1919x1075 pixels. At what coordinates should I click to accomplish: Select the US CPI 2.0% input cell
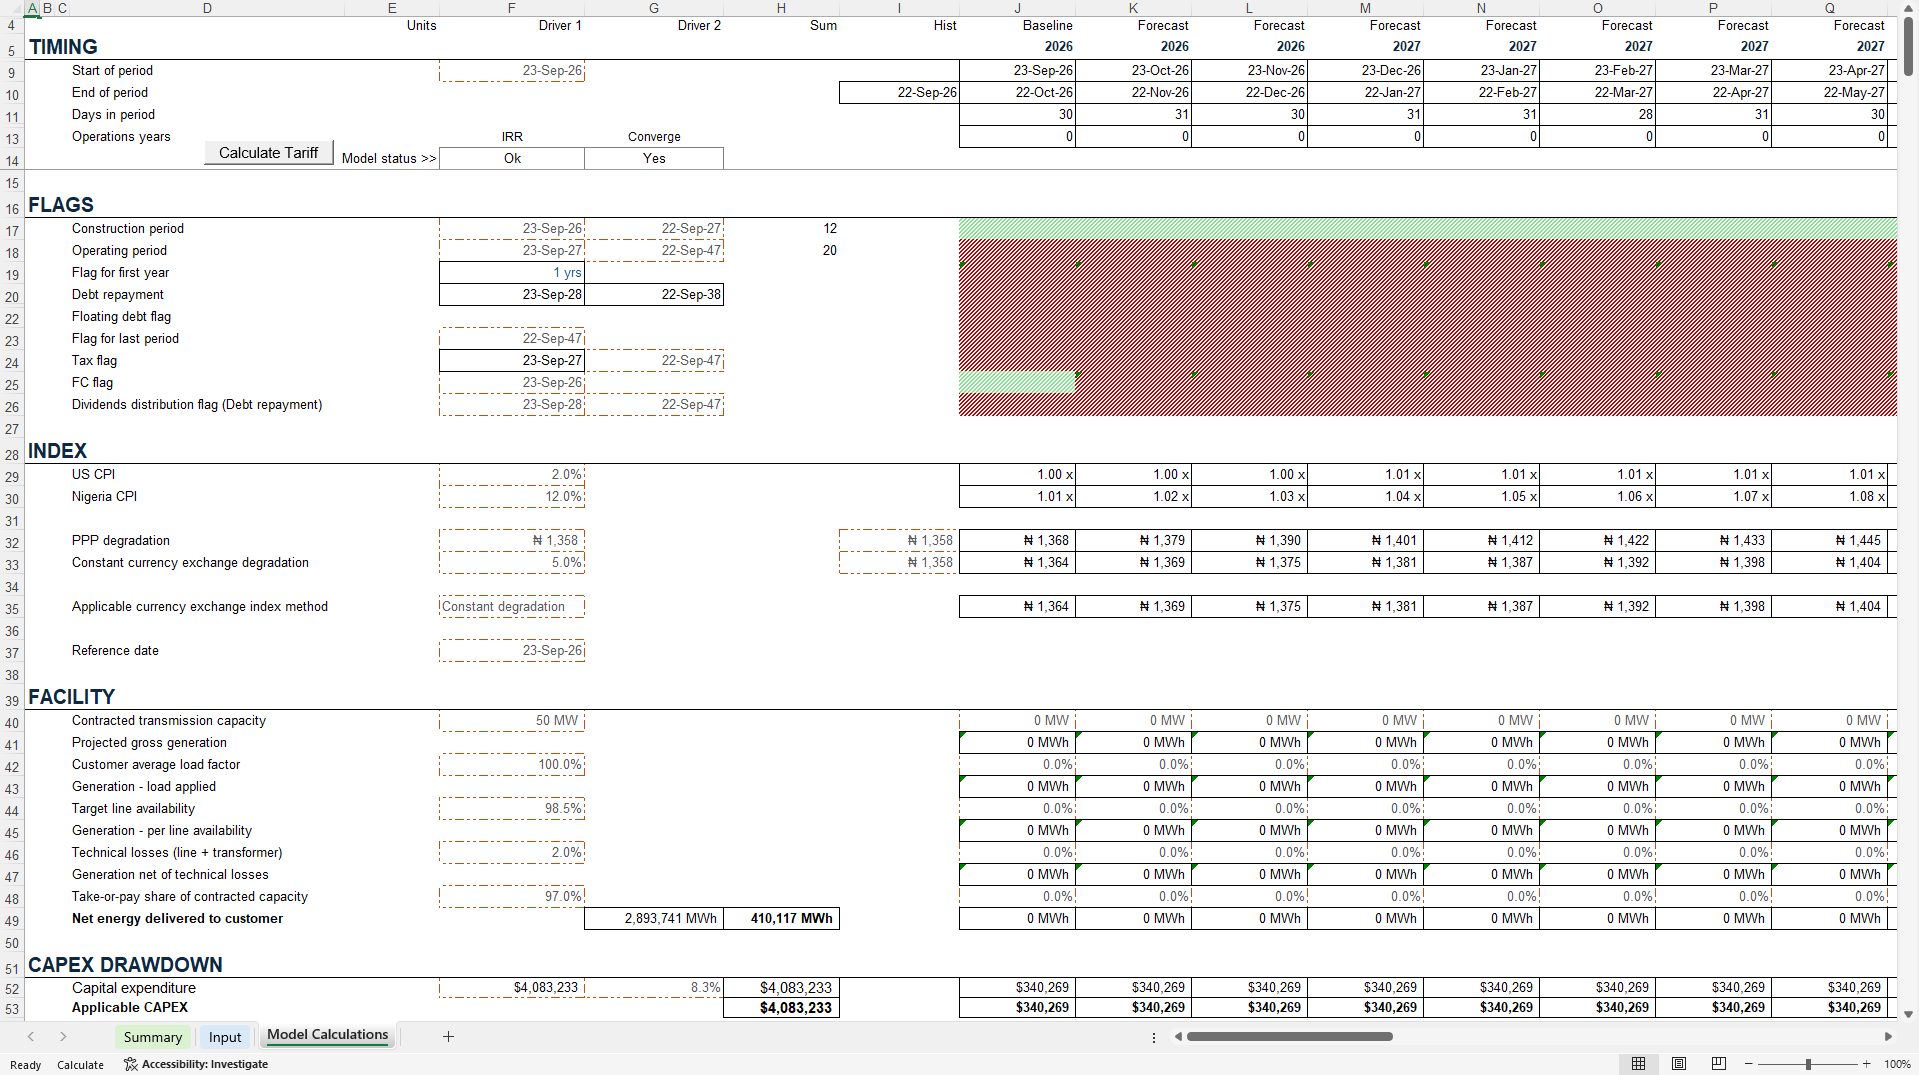(x=512, y=475)
